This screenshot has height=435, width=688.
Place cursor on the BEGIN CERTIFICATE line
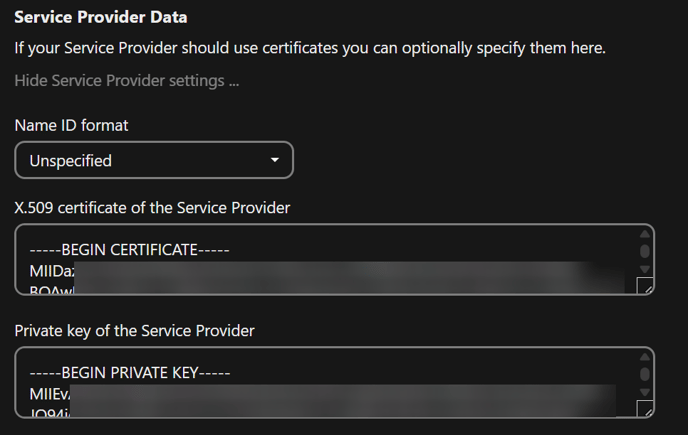(x=129, y=250)
